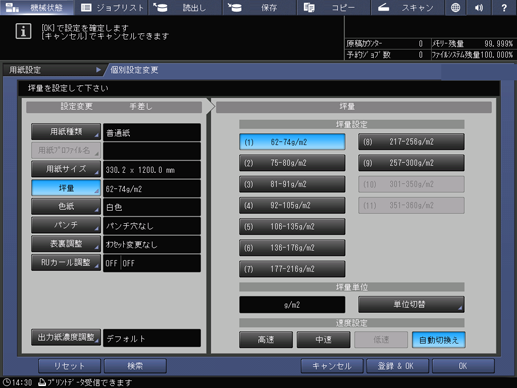
Task: Open the RUカール調整 setting
Action: (66, 263)
